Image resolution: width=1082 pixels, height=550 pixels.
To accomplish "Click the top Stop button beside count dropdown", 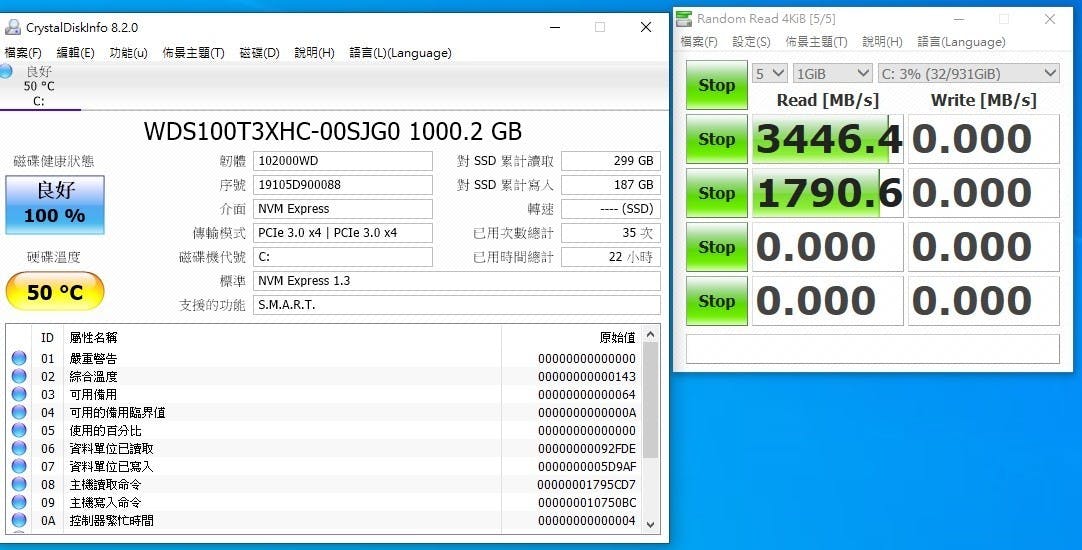I will [x=716, y=85].
